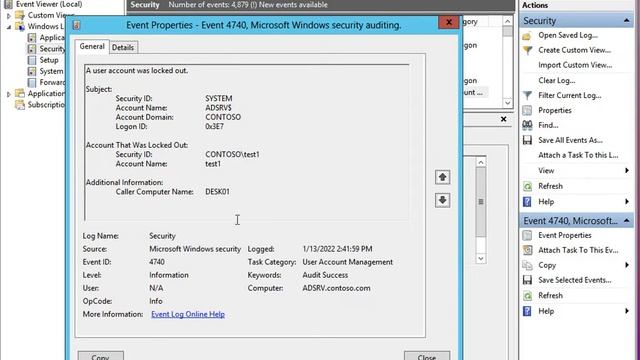Click the lower Refresh icon in Event 4740 section
This screenshot has width=640, height=360.
[527, 296]
